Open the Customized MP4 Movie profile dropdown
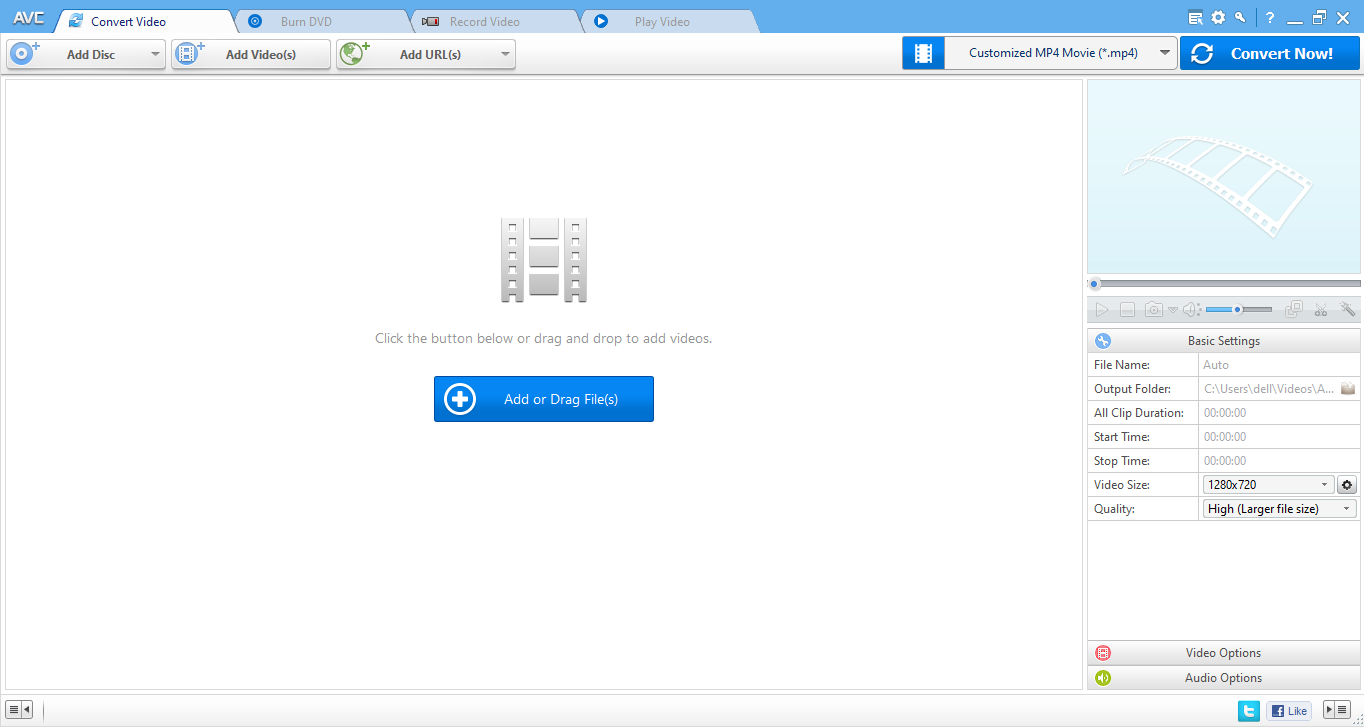 (x=1060, y=54)
